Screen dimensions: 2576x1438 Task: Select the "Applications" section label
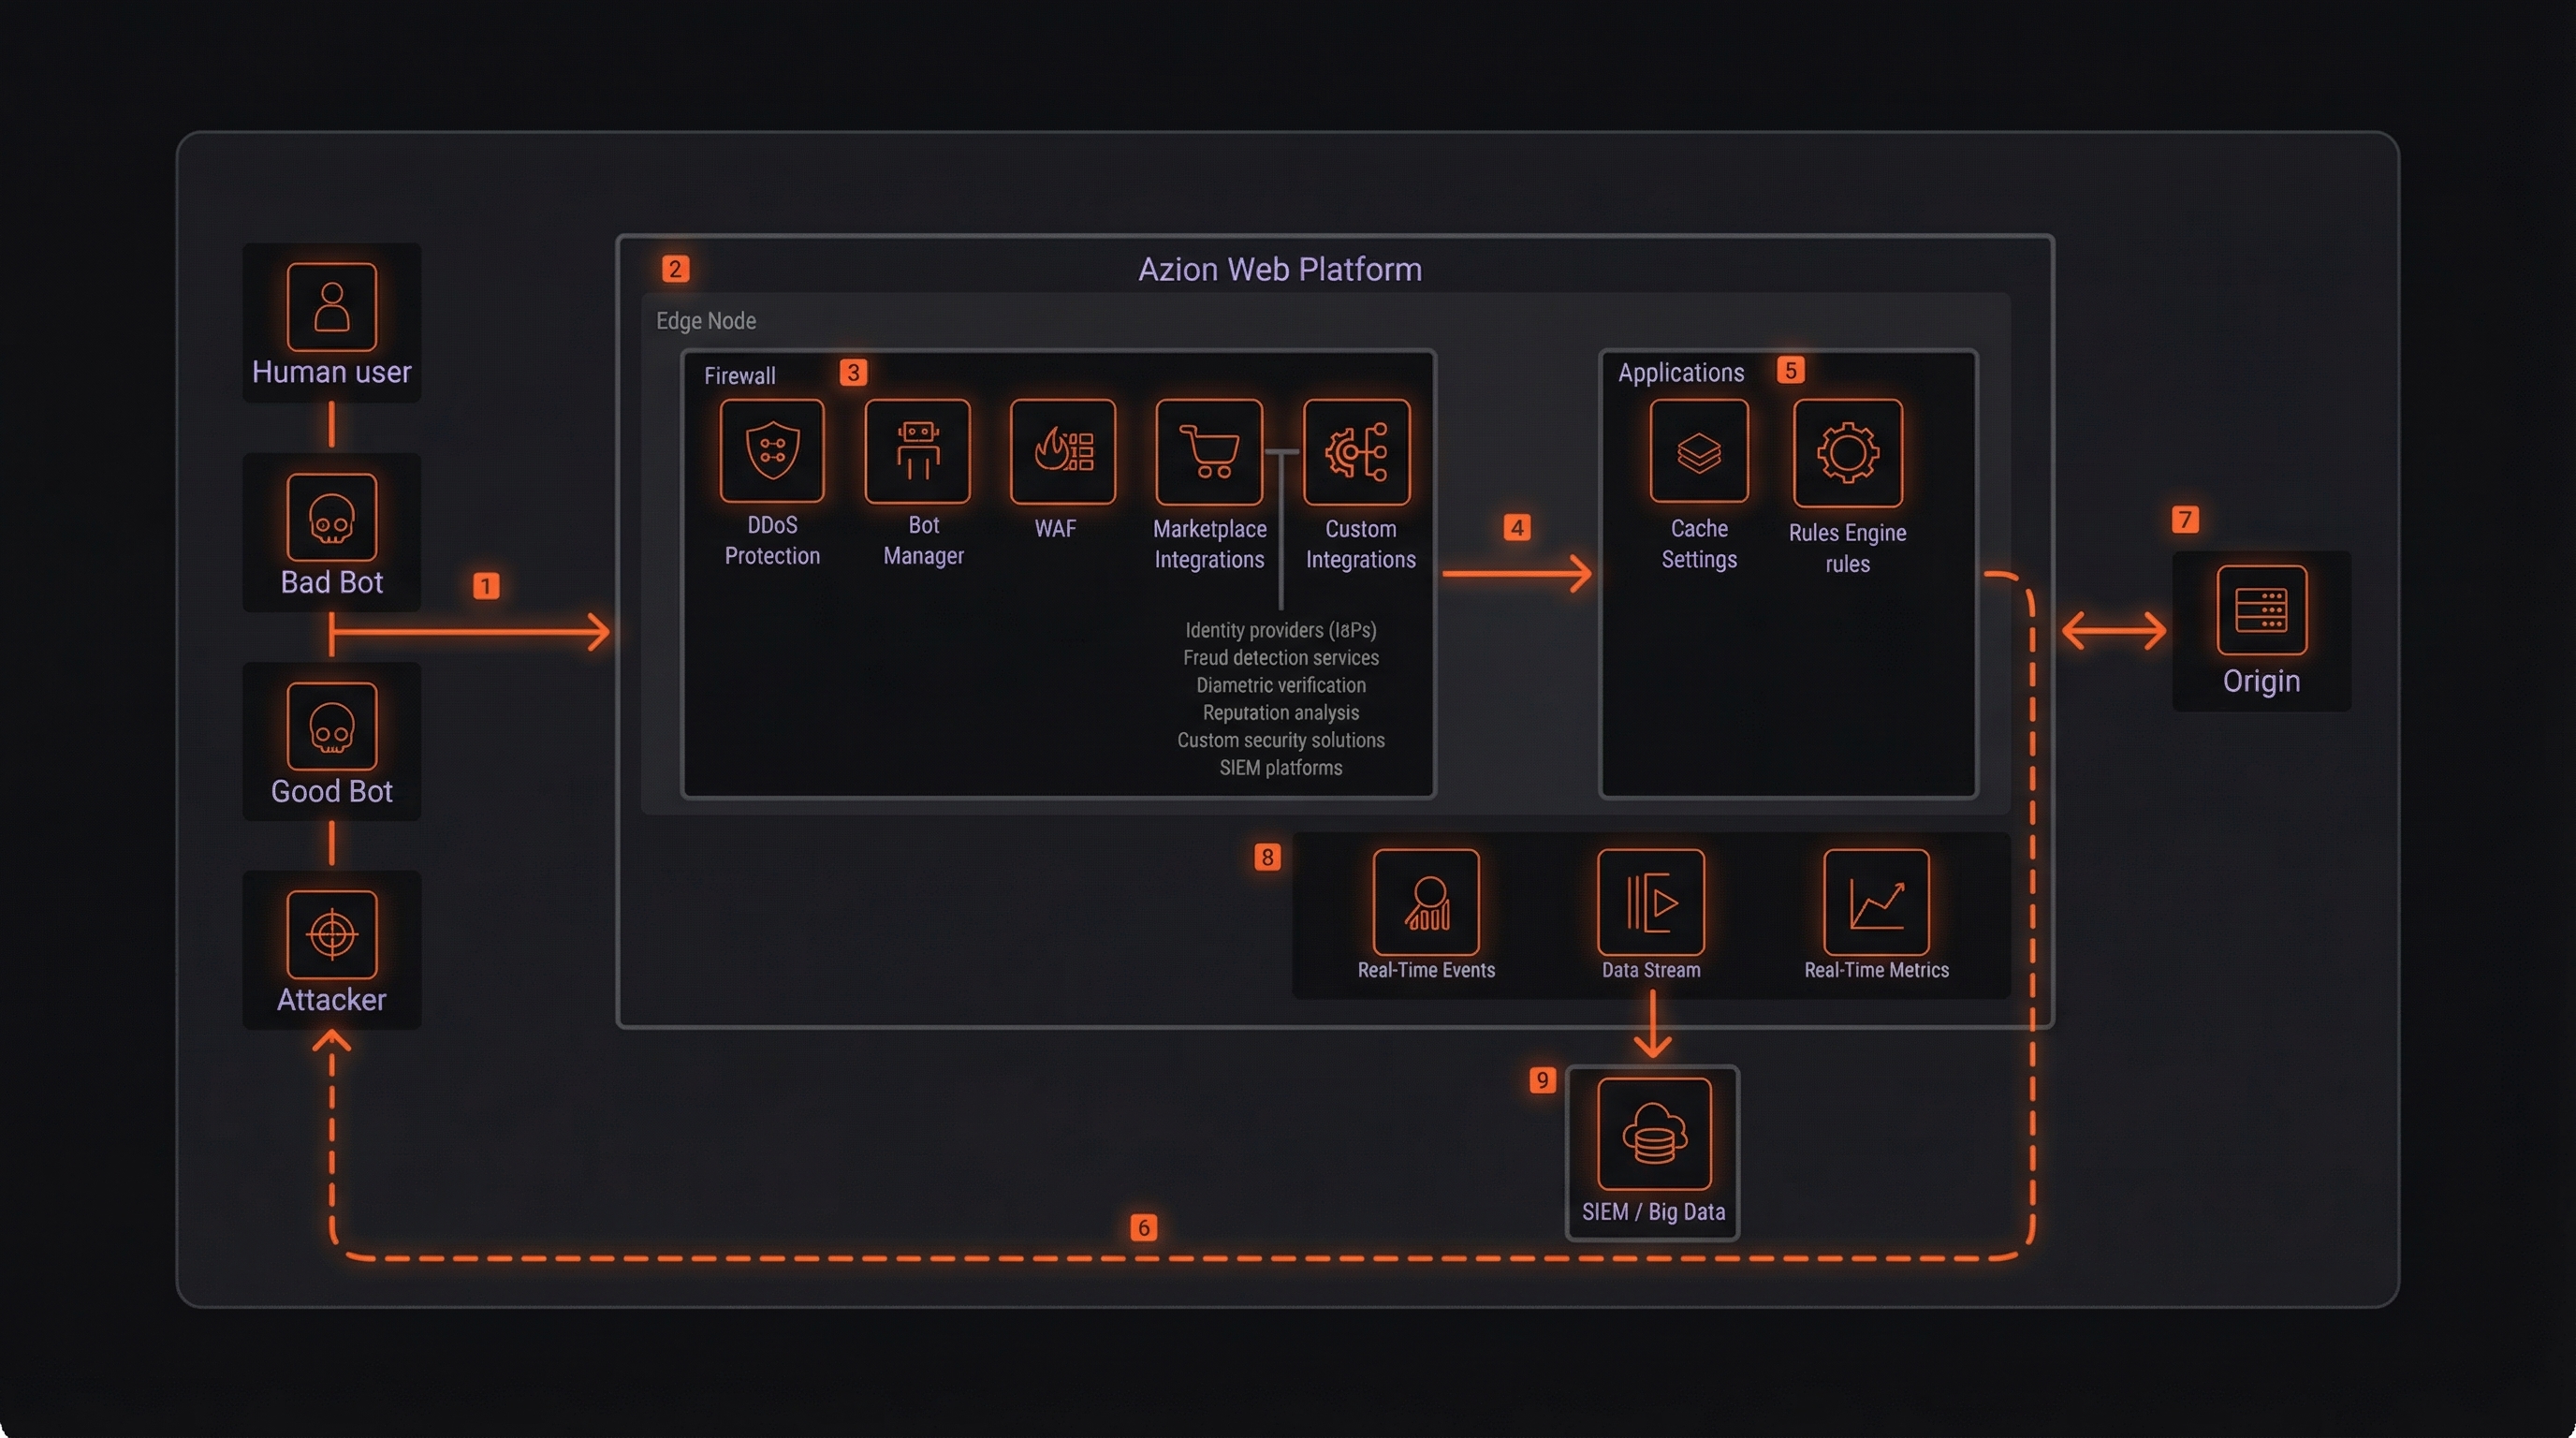(x=1681, y=373)
